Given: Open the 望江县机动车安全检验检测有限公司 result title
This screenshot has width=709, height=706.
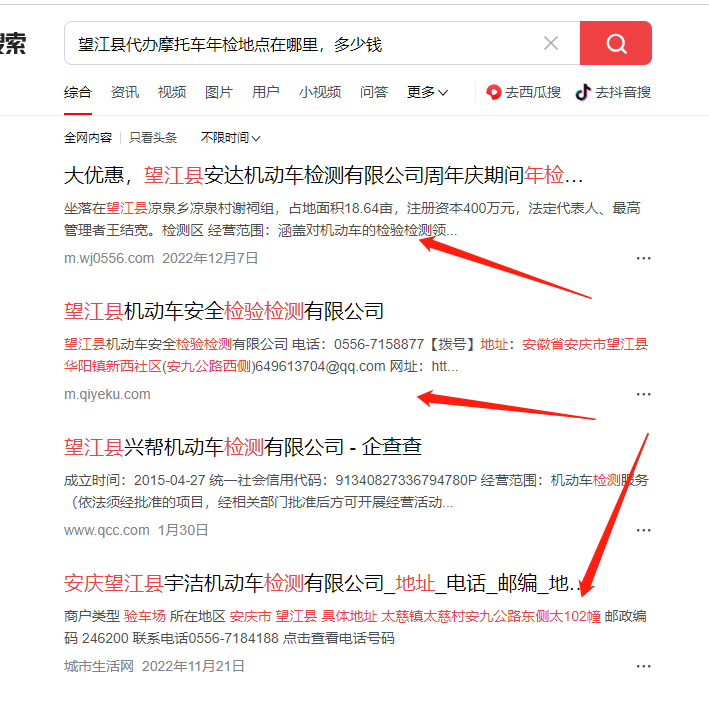Looking at the screenshot, I should tap(224, 311).
